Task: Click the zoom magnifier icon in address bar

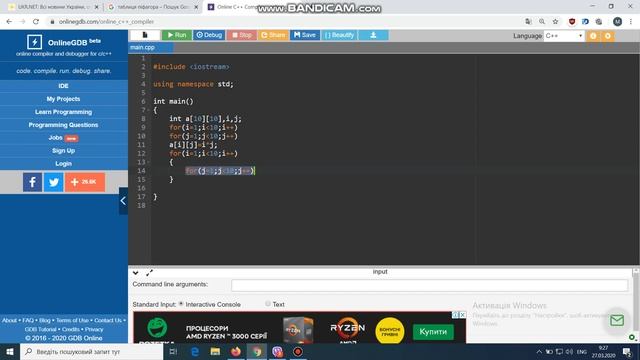Action: point(542,22)
